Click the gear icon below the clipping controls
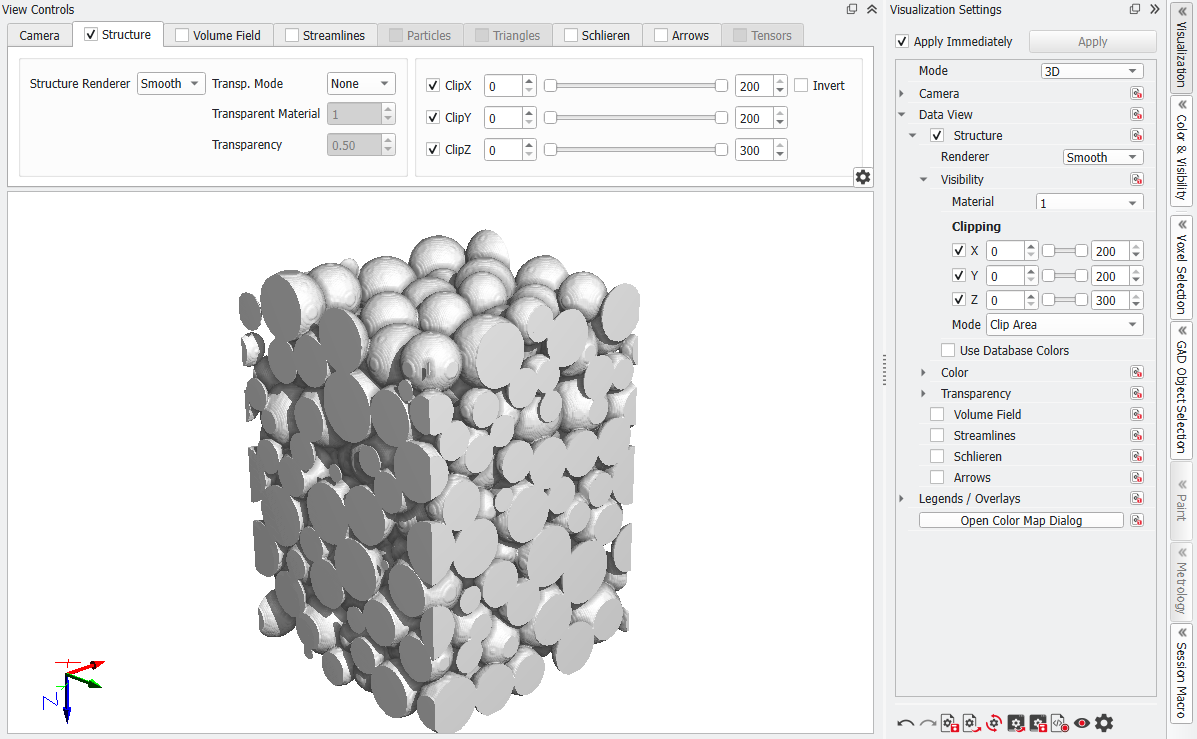Screen dimensions: 1197x739 pyautogui.click(x=863, y=177)
